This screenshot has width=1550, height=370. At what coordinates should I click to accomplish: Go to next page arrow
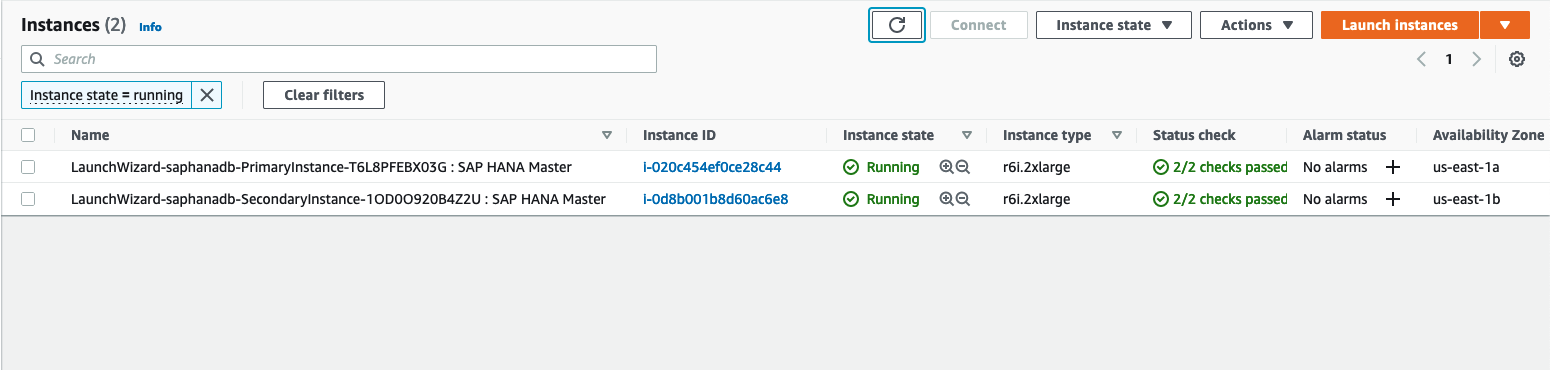pos(1477,59)
